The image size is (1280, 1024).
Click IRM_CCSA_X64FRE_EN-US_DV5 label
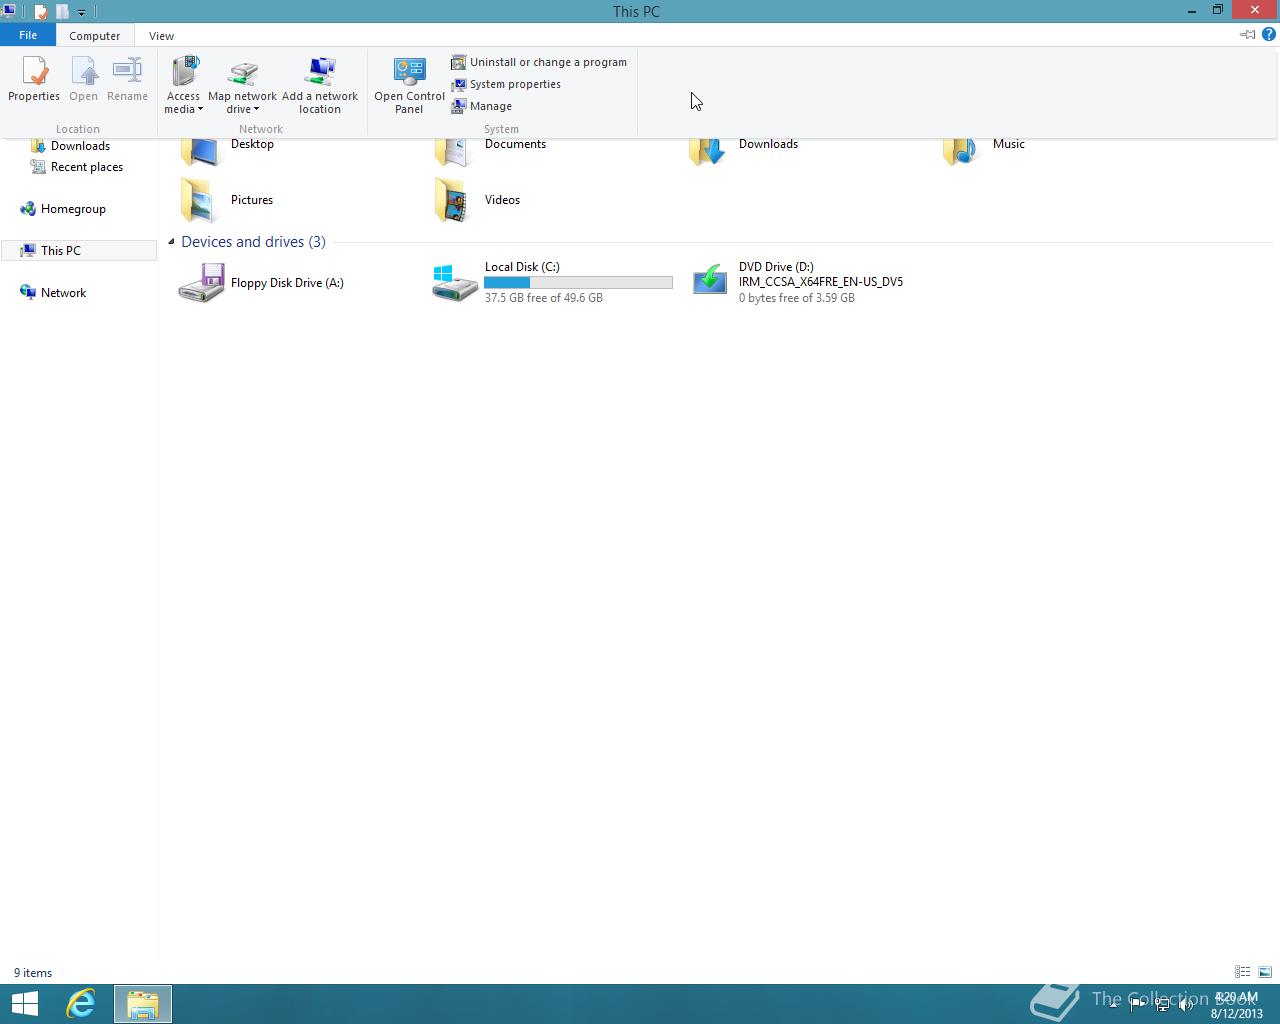[821, 282]
